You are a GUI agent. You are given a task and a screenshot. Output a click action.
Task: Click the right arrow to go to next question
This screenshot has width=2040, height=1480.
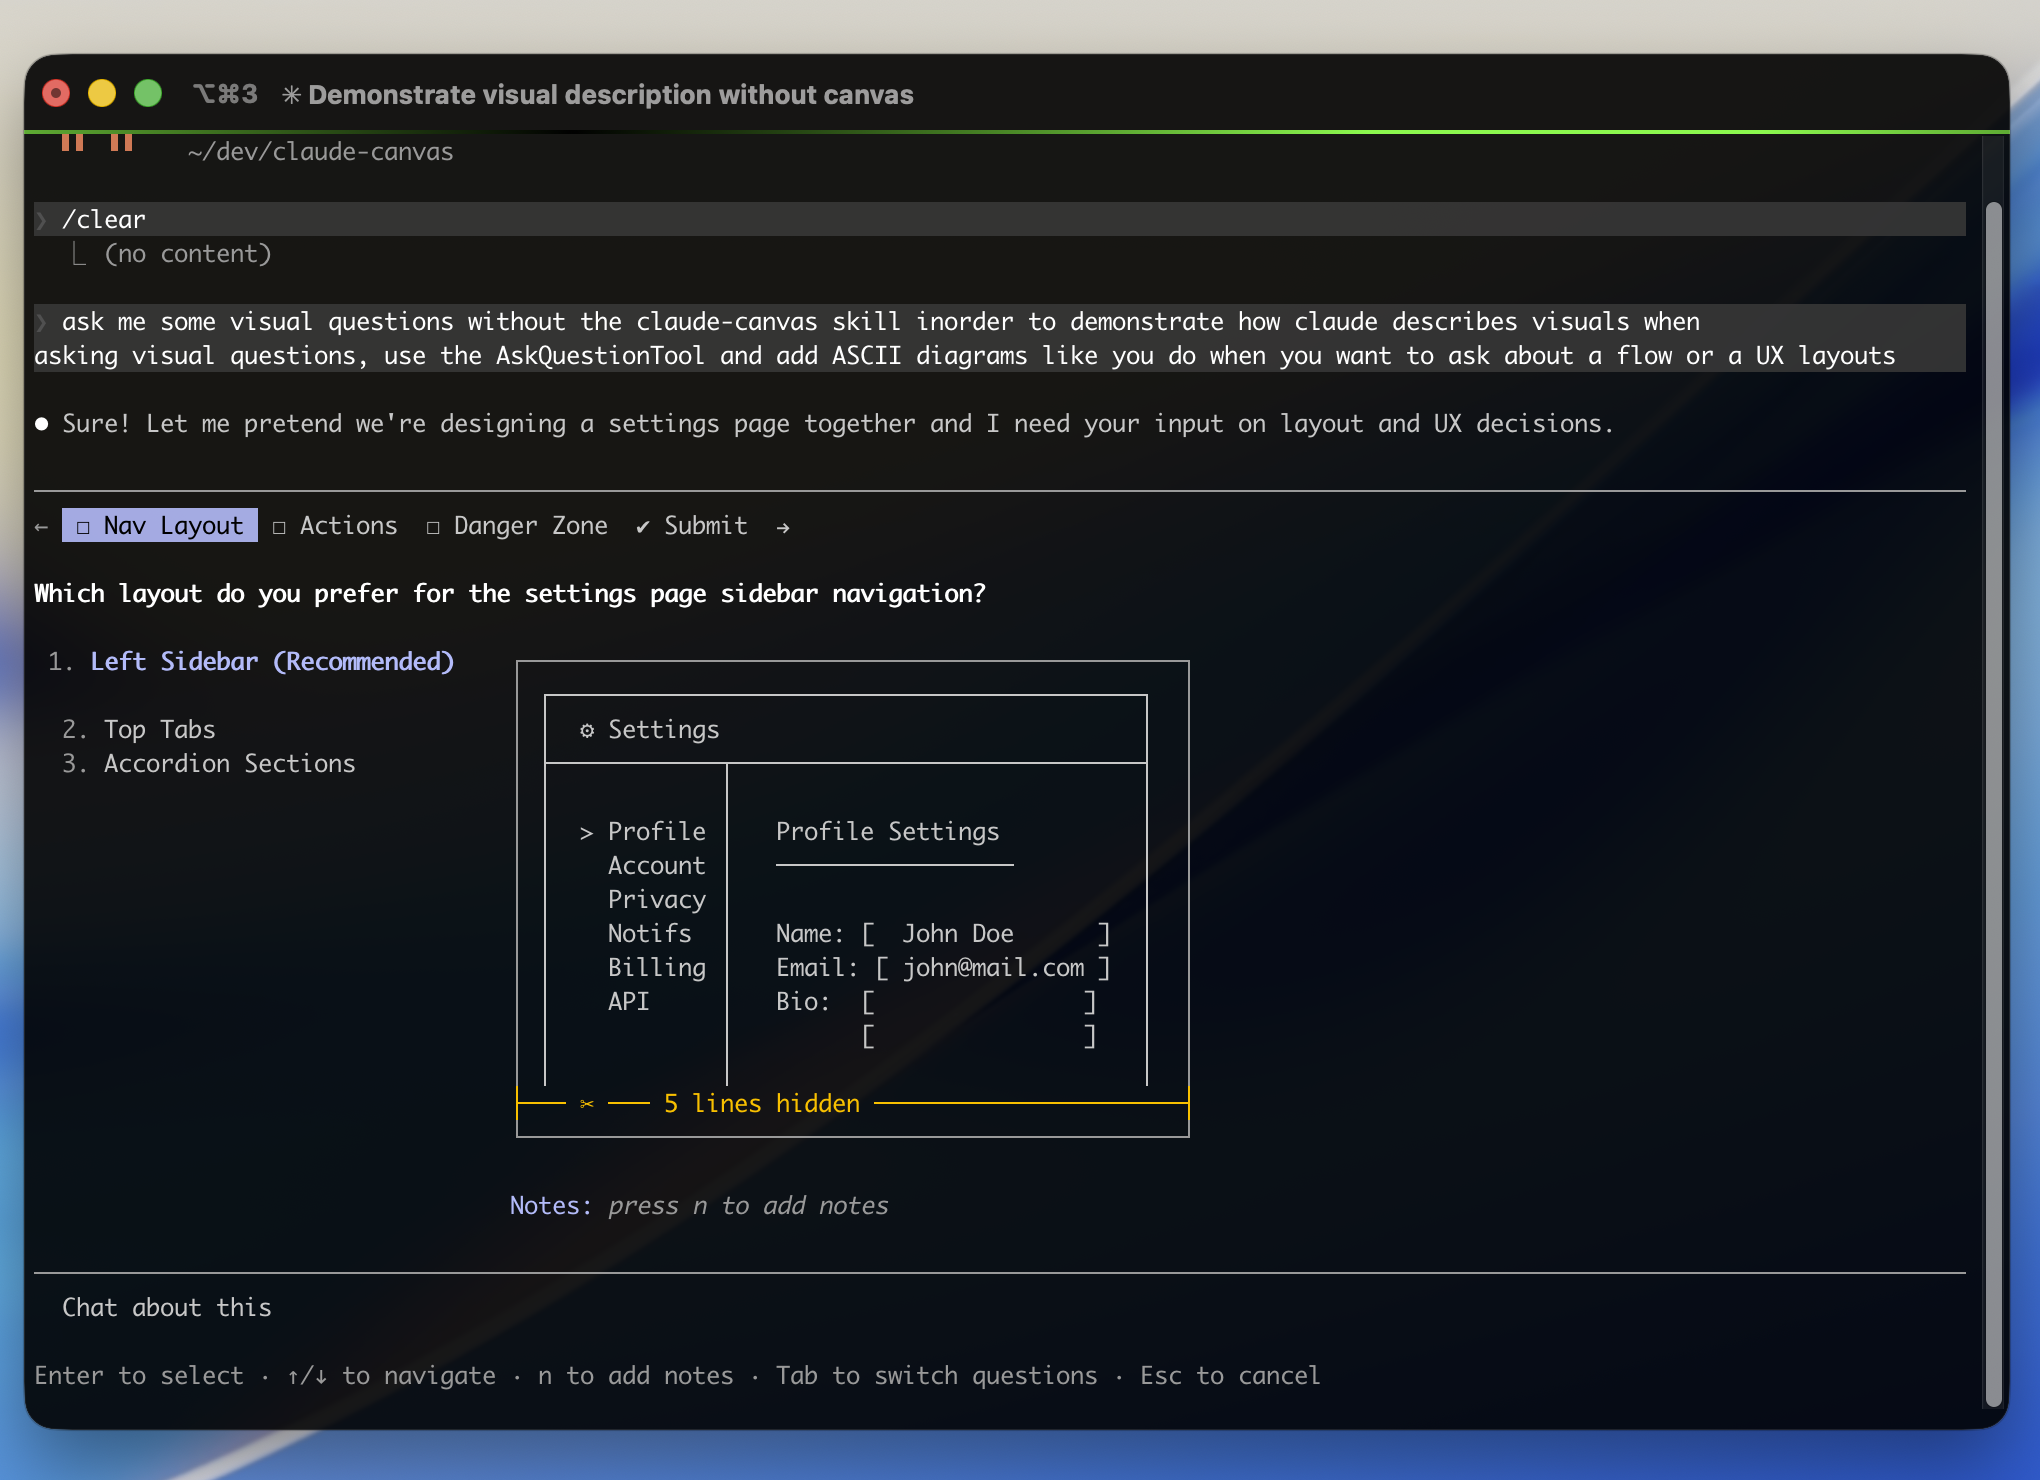[782, 525]
